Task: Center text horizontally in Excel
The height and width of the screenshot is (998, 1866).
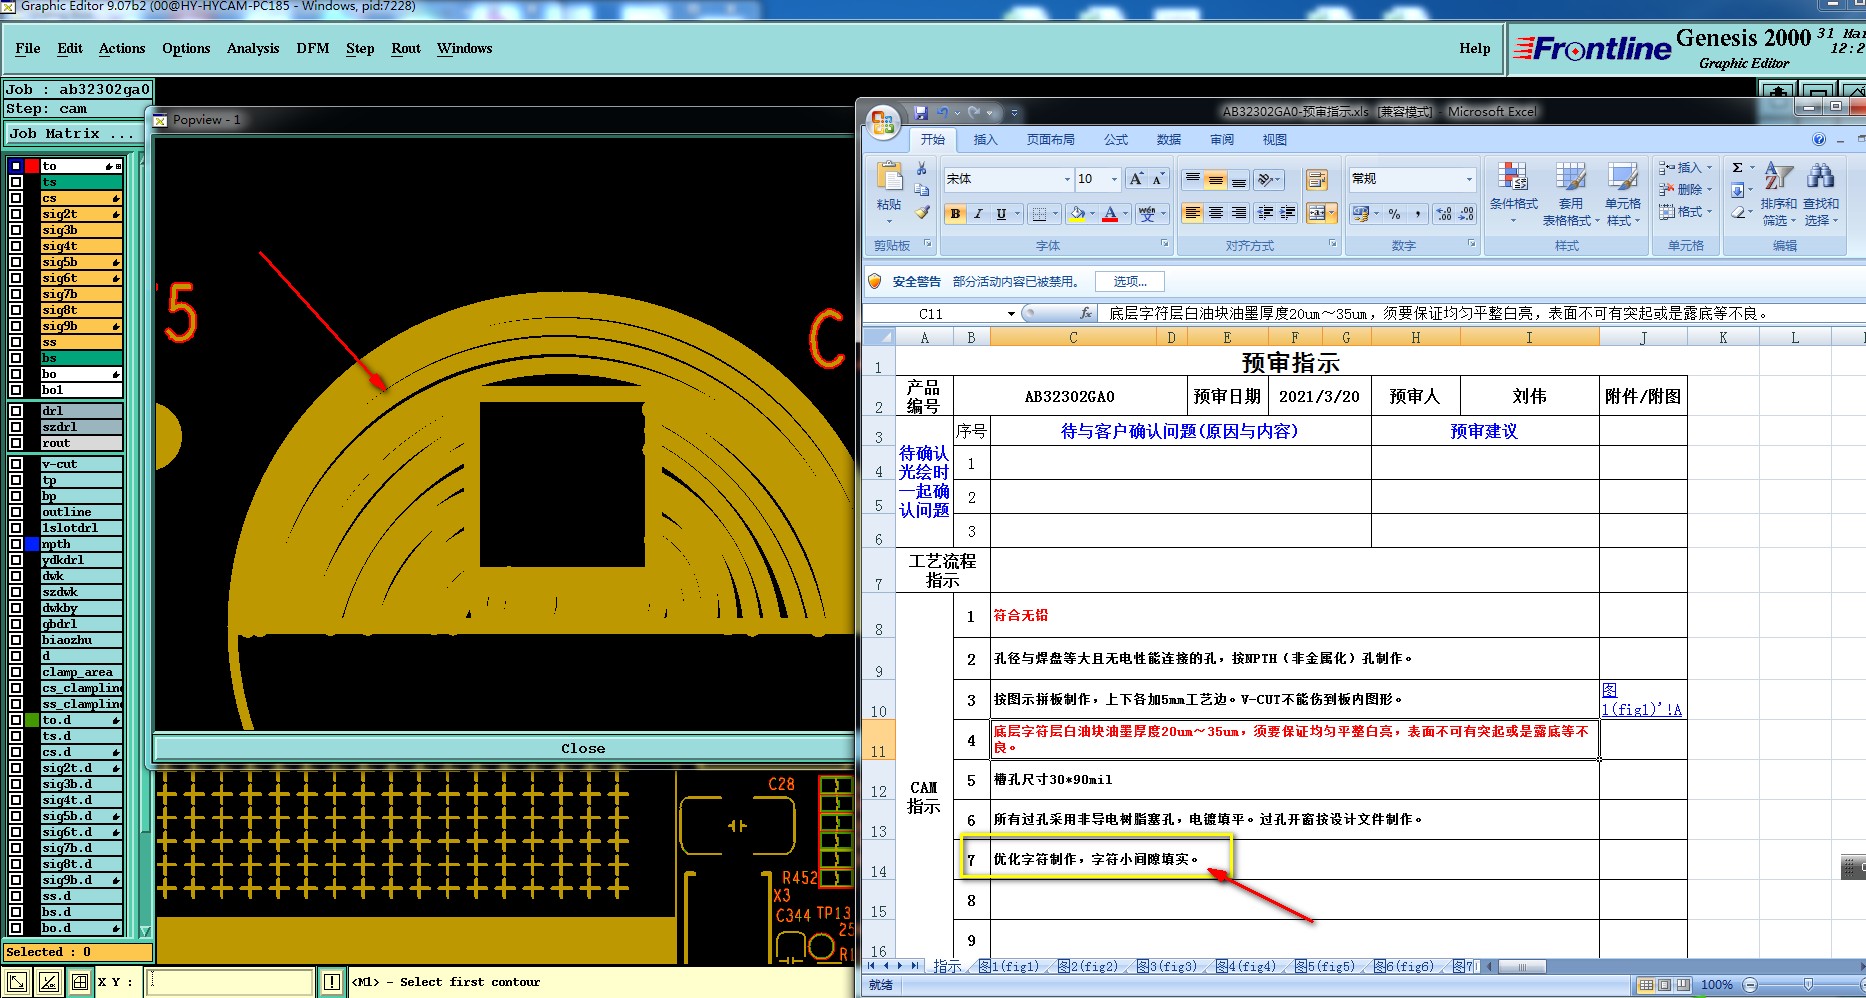Action: click(x=1215, y=213)
